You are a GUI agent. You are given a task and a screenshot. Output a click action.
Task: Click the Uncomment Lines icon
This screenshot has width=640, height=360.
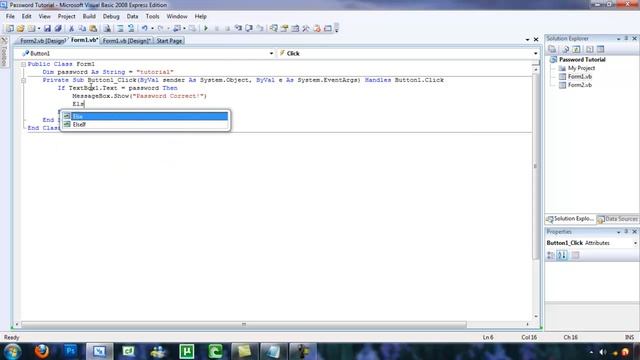click(131, 28)
